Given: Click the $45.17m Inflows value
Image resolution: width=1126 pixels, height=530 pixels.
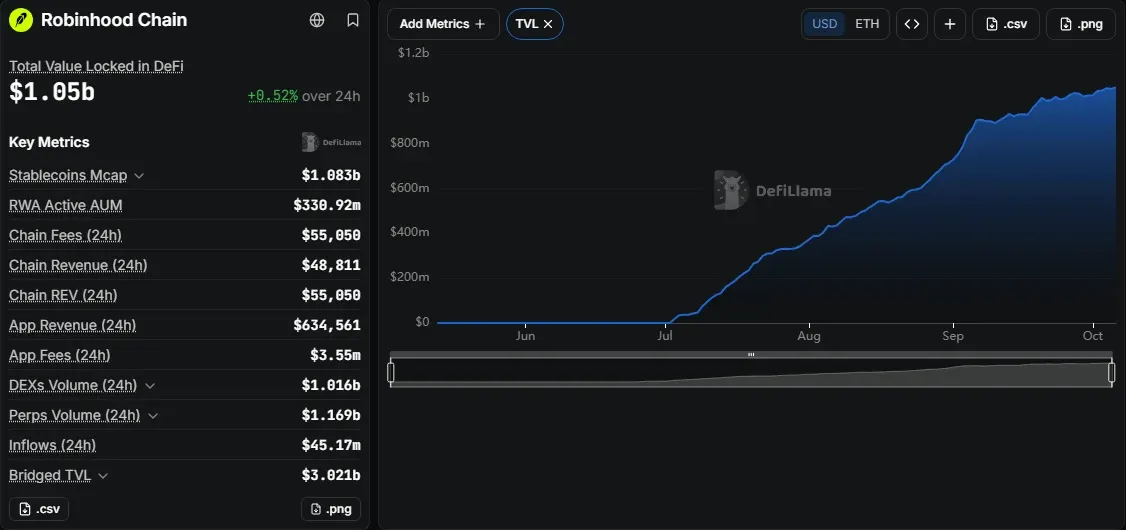Looking at the screenshot, I should point(331,445).
